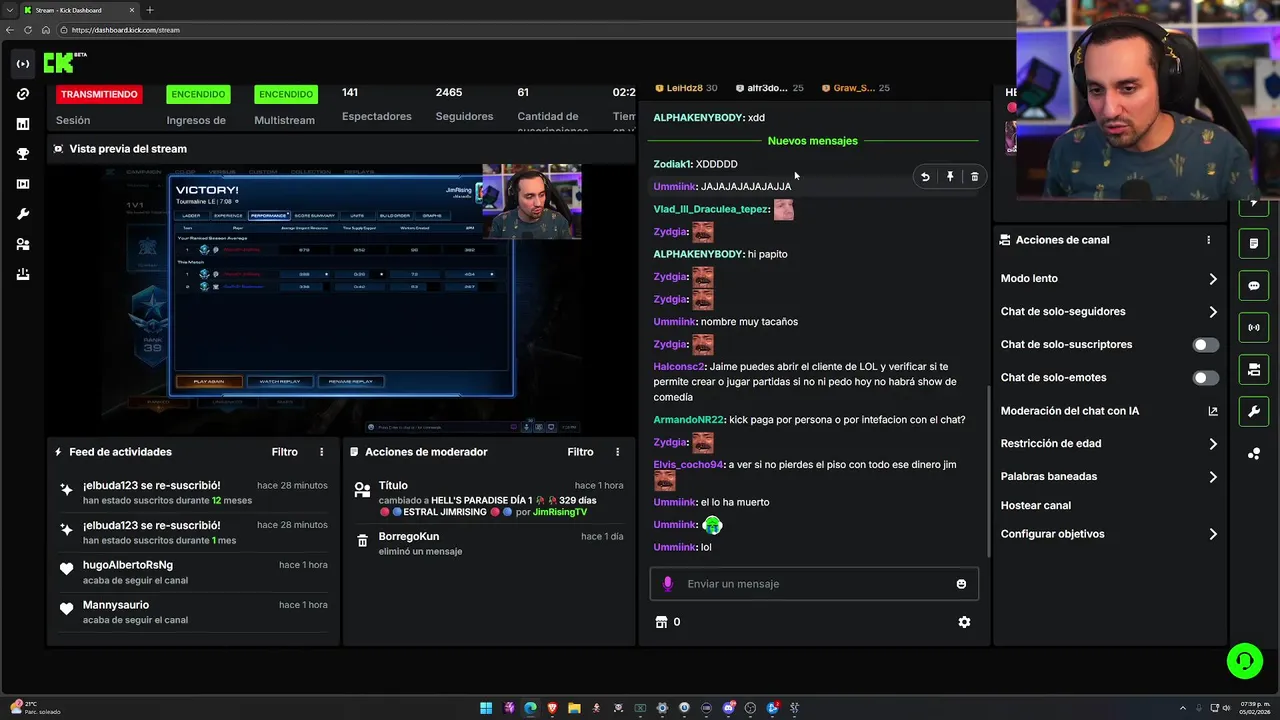Image resolution: width=1280 pixels, height=720 pixels.
Task: Click the three-dots cluster icon on right rail
Action: click(1254, 454)
